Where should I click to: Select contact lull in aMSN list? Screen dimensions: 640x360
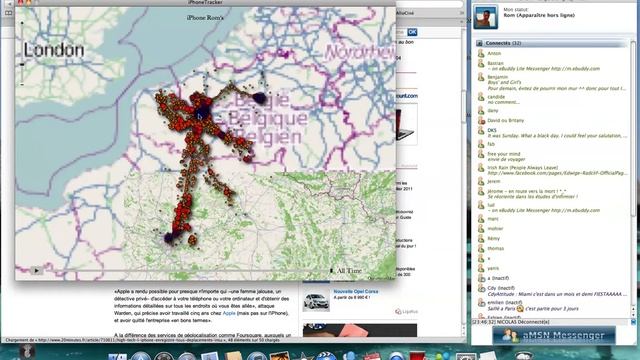(491, 205)
